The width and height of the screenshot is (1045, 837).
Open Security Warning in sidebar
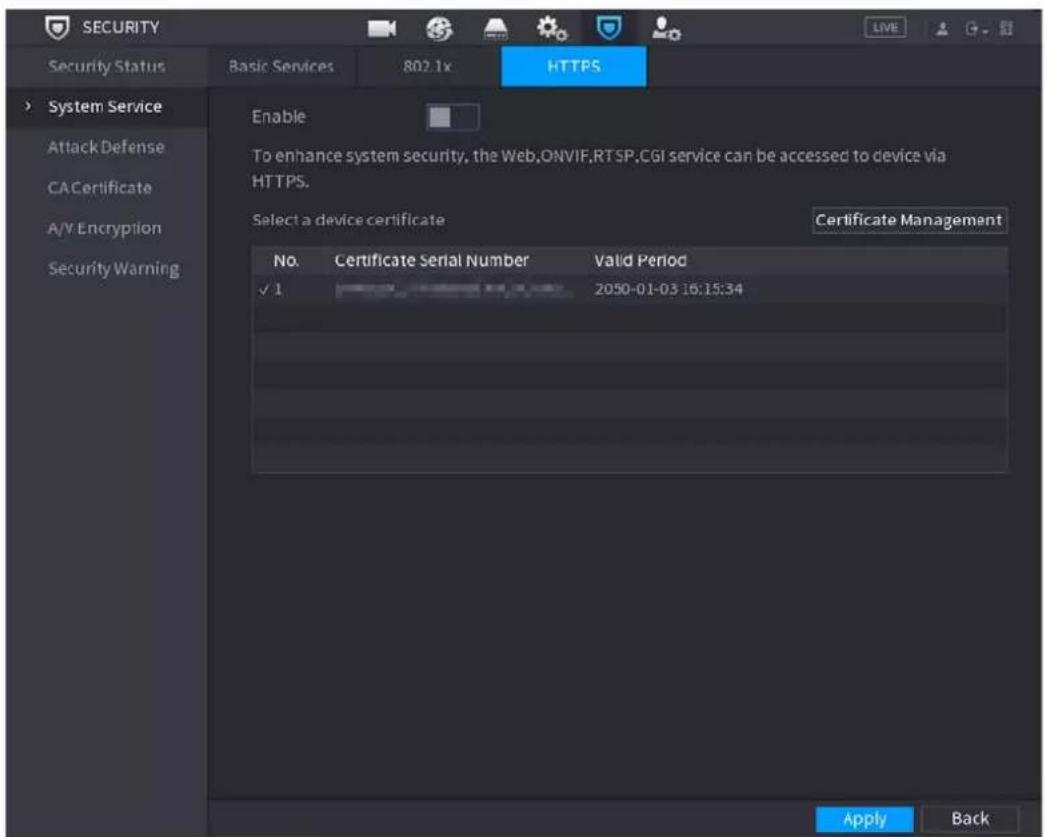(113, 269)
